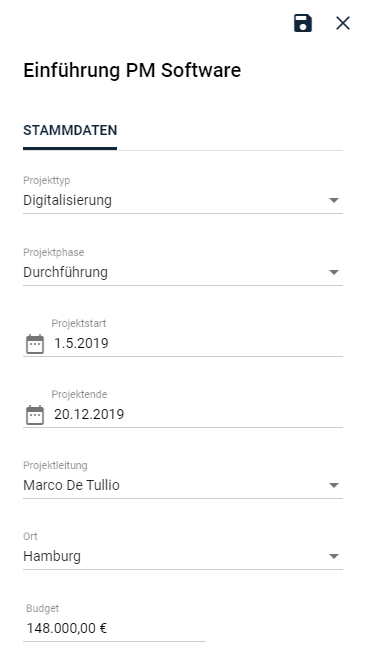Viewport: 373px width, 656px height.
Task: Select the Digitalisierung value field
Action: [183, 200]
